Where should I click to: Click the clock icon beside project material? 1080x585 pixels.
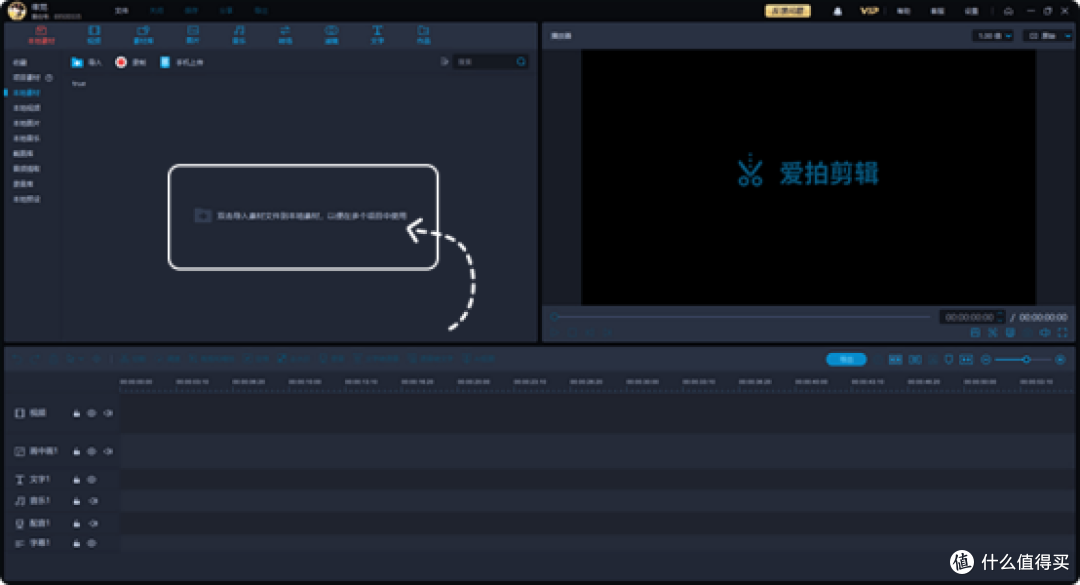(49, 78)
